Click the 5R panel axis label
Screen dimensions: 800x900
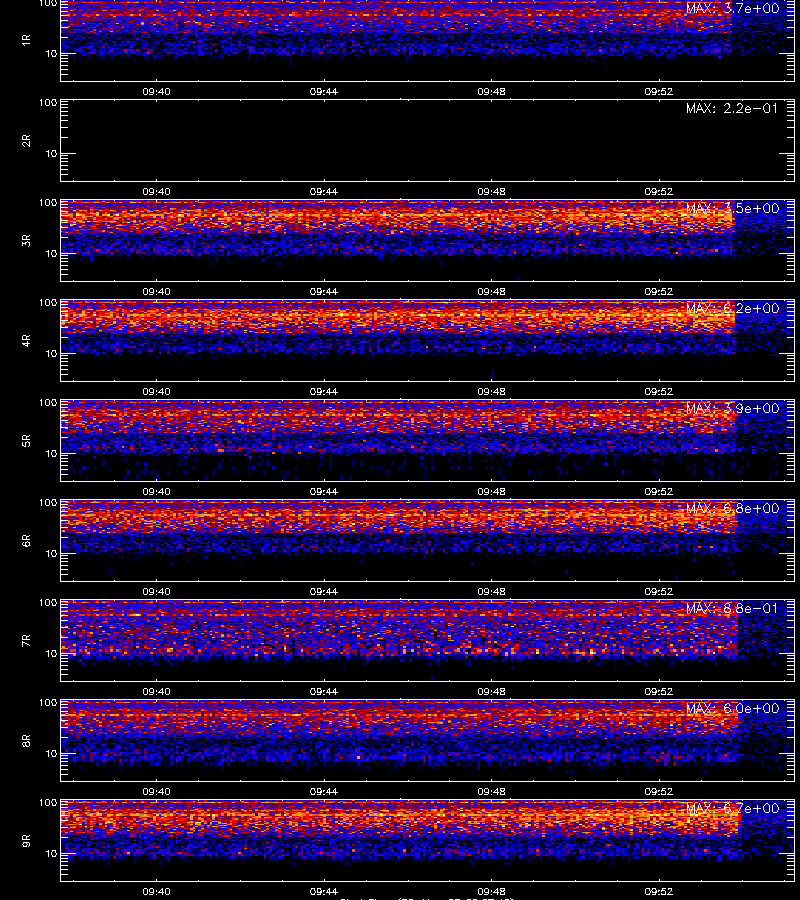[26, 440]
